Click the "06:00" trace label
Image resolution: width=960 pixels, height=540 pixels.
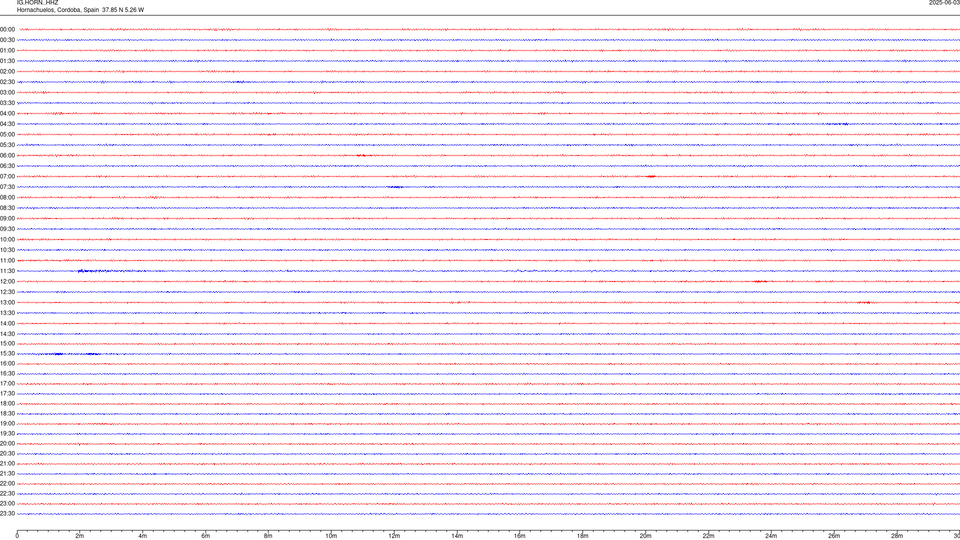coord(7,156)
